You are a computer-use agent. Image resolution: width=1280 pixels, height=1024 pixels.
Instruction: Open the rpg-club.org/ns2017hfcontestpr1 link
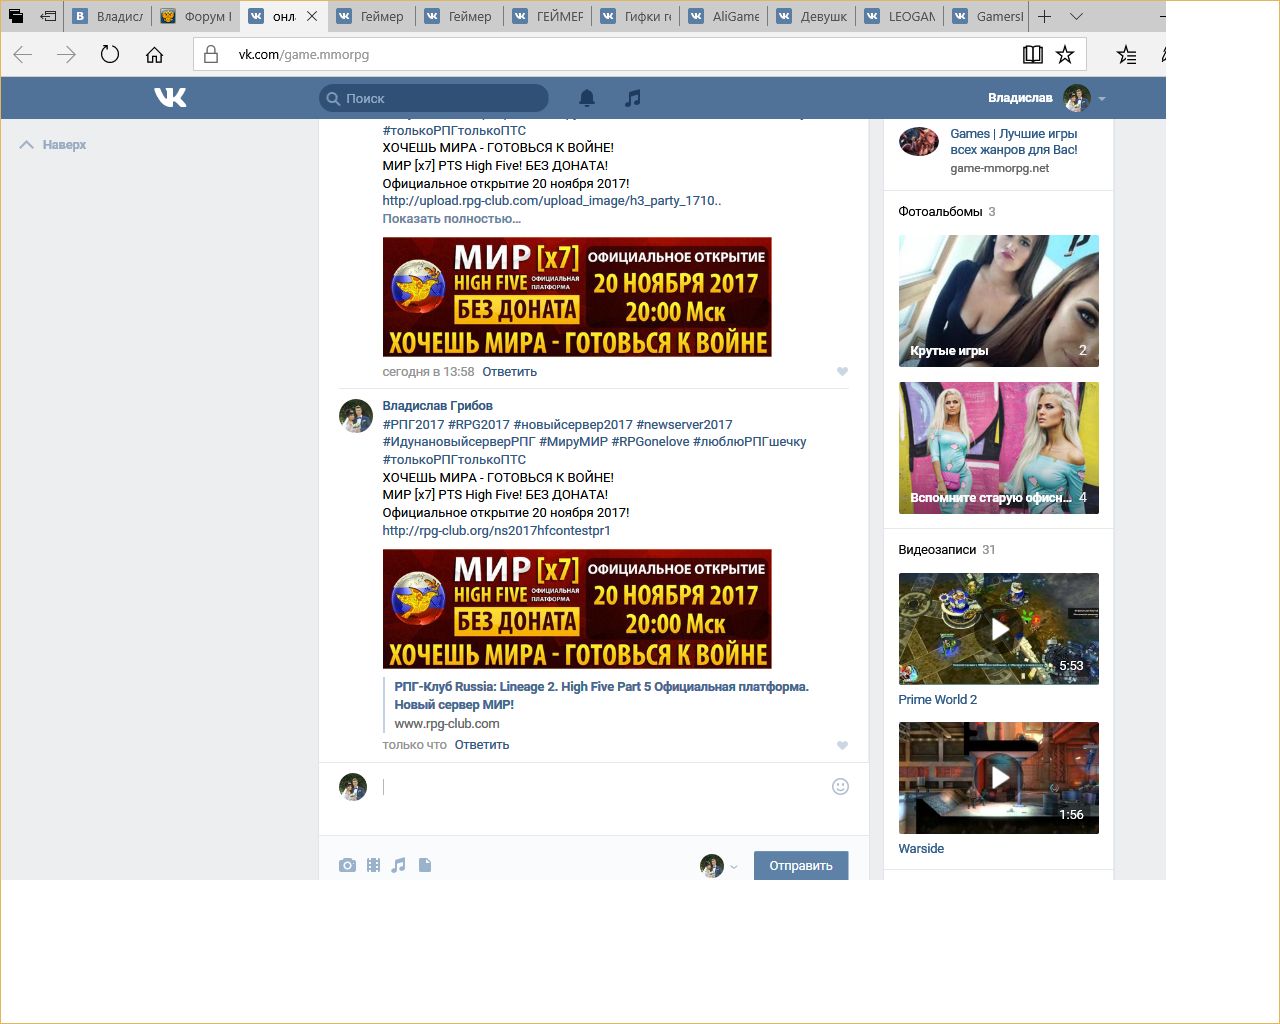click(x=496, y=530)
